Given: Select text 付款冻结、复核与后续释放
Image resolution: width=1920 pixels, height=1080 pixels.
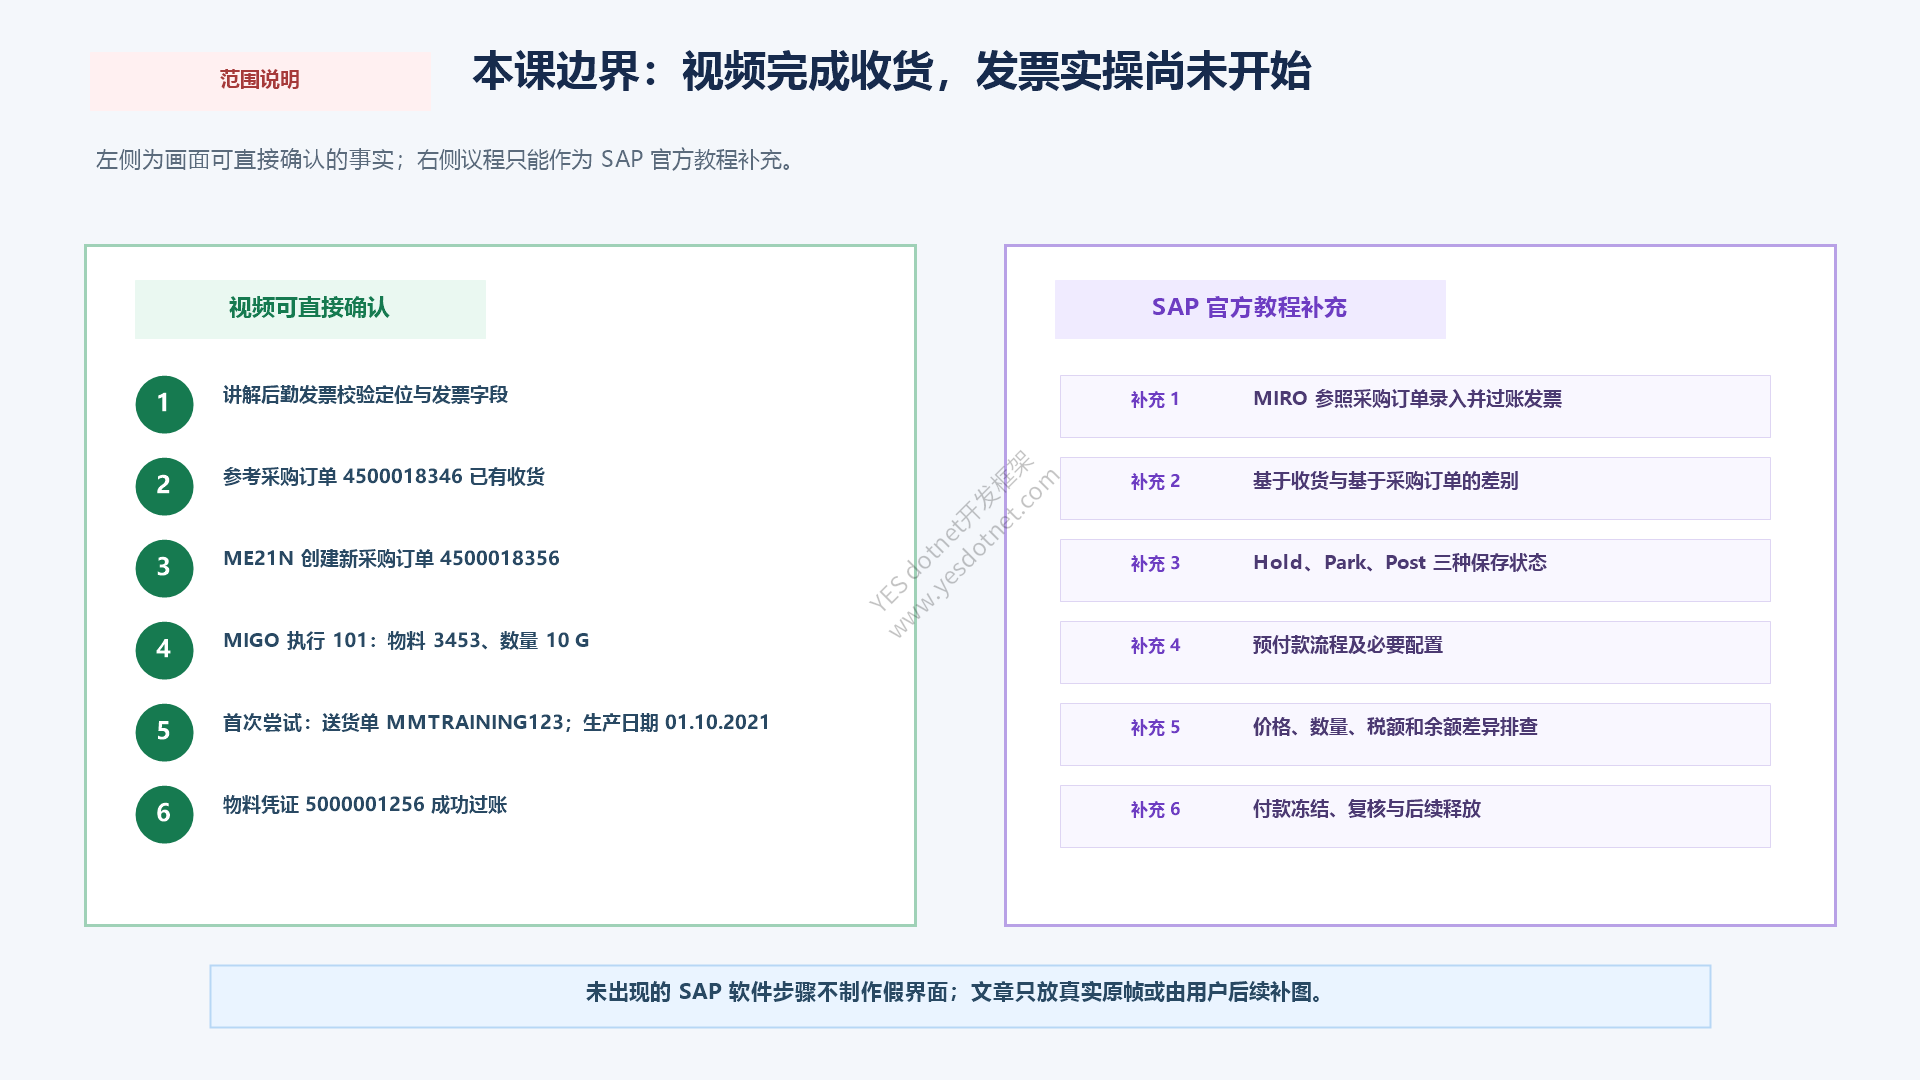Looking at the screenshot, I should coord(1366,809).
